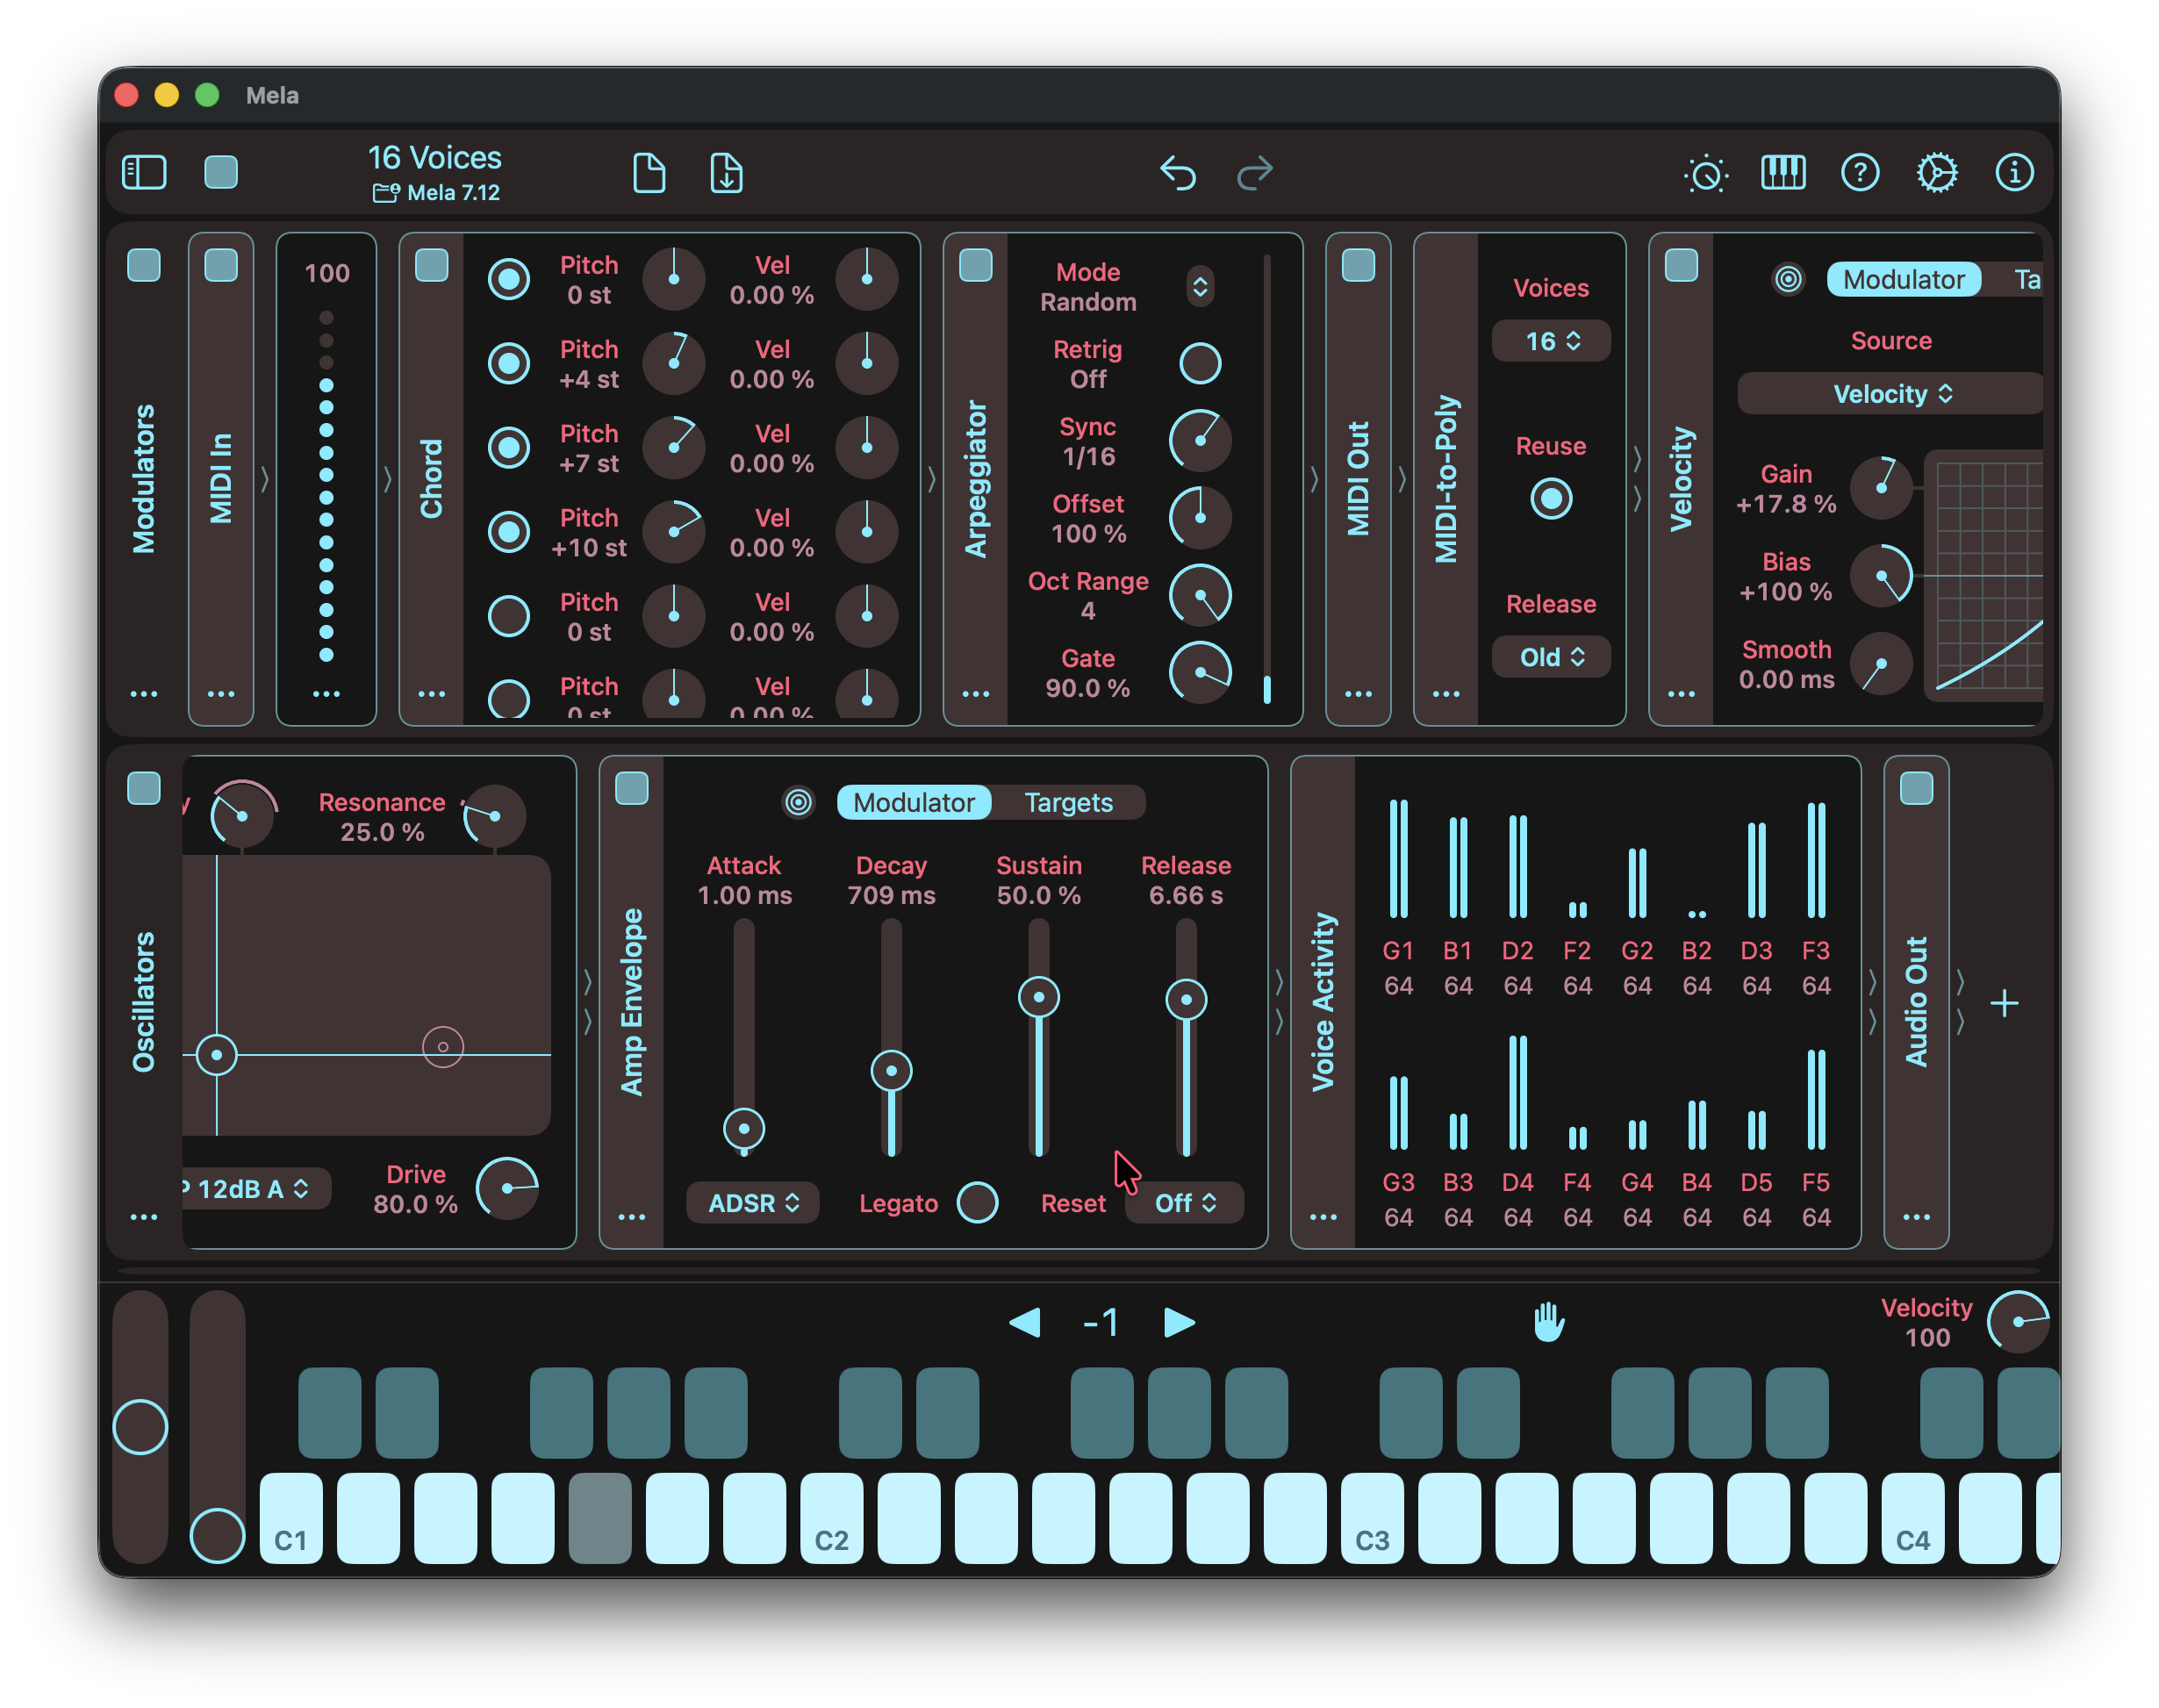2159x1708 pixels.
Task: Click the undo arrow icon
Action: pyautogui.click(x=1178, y=173)
